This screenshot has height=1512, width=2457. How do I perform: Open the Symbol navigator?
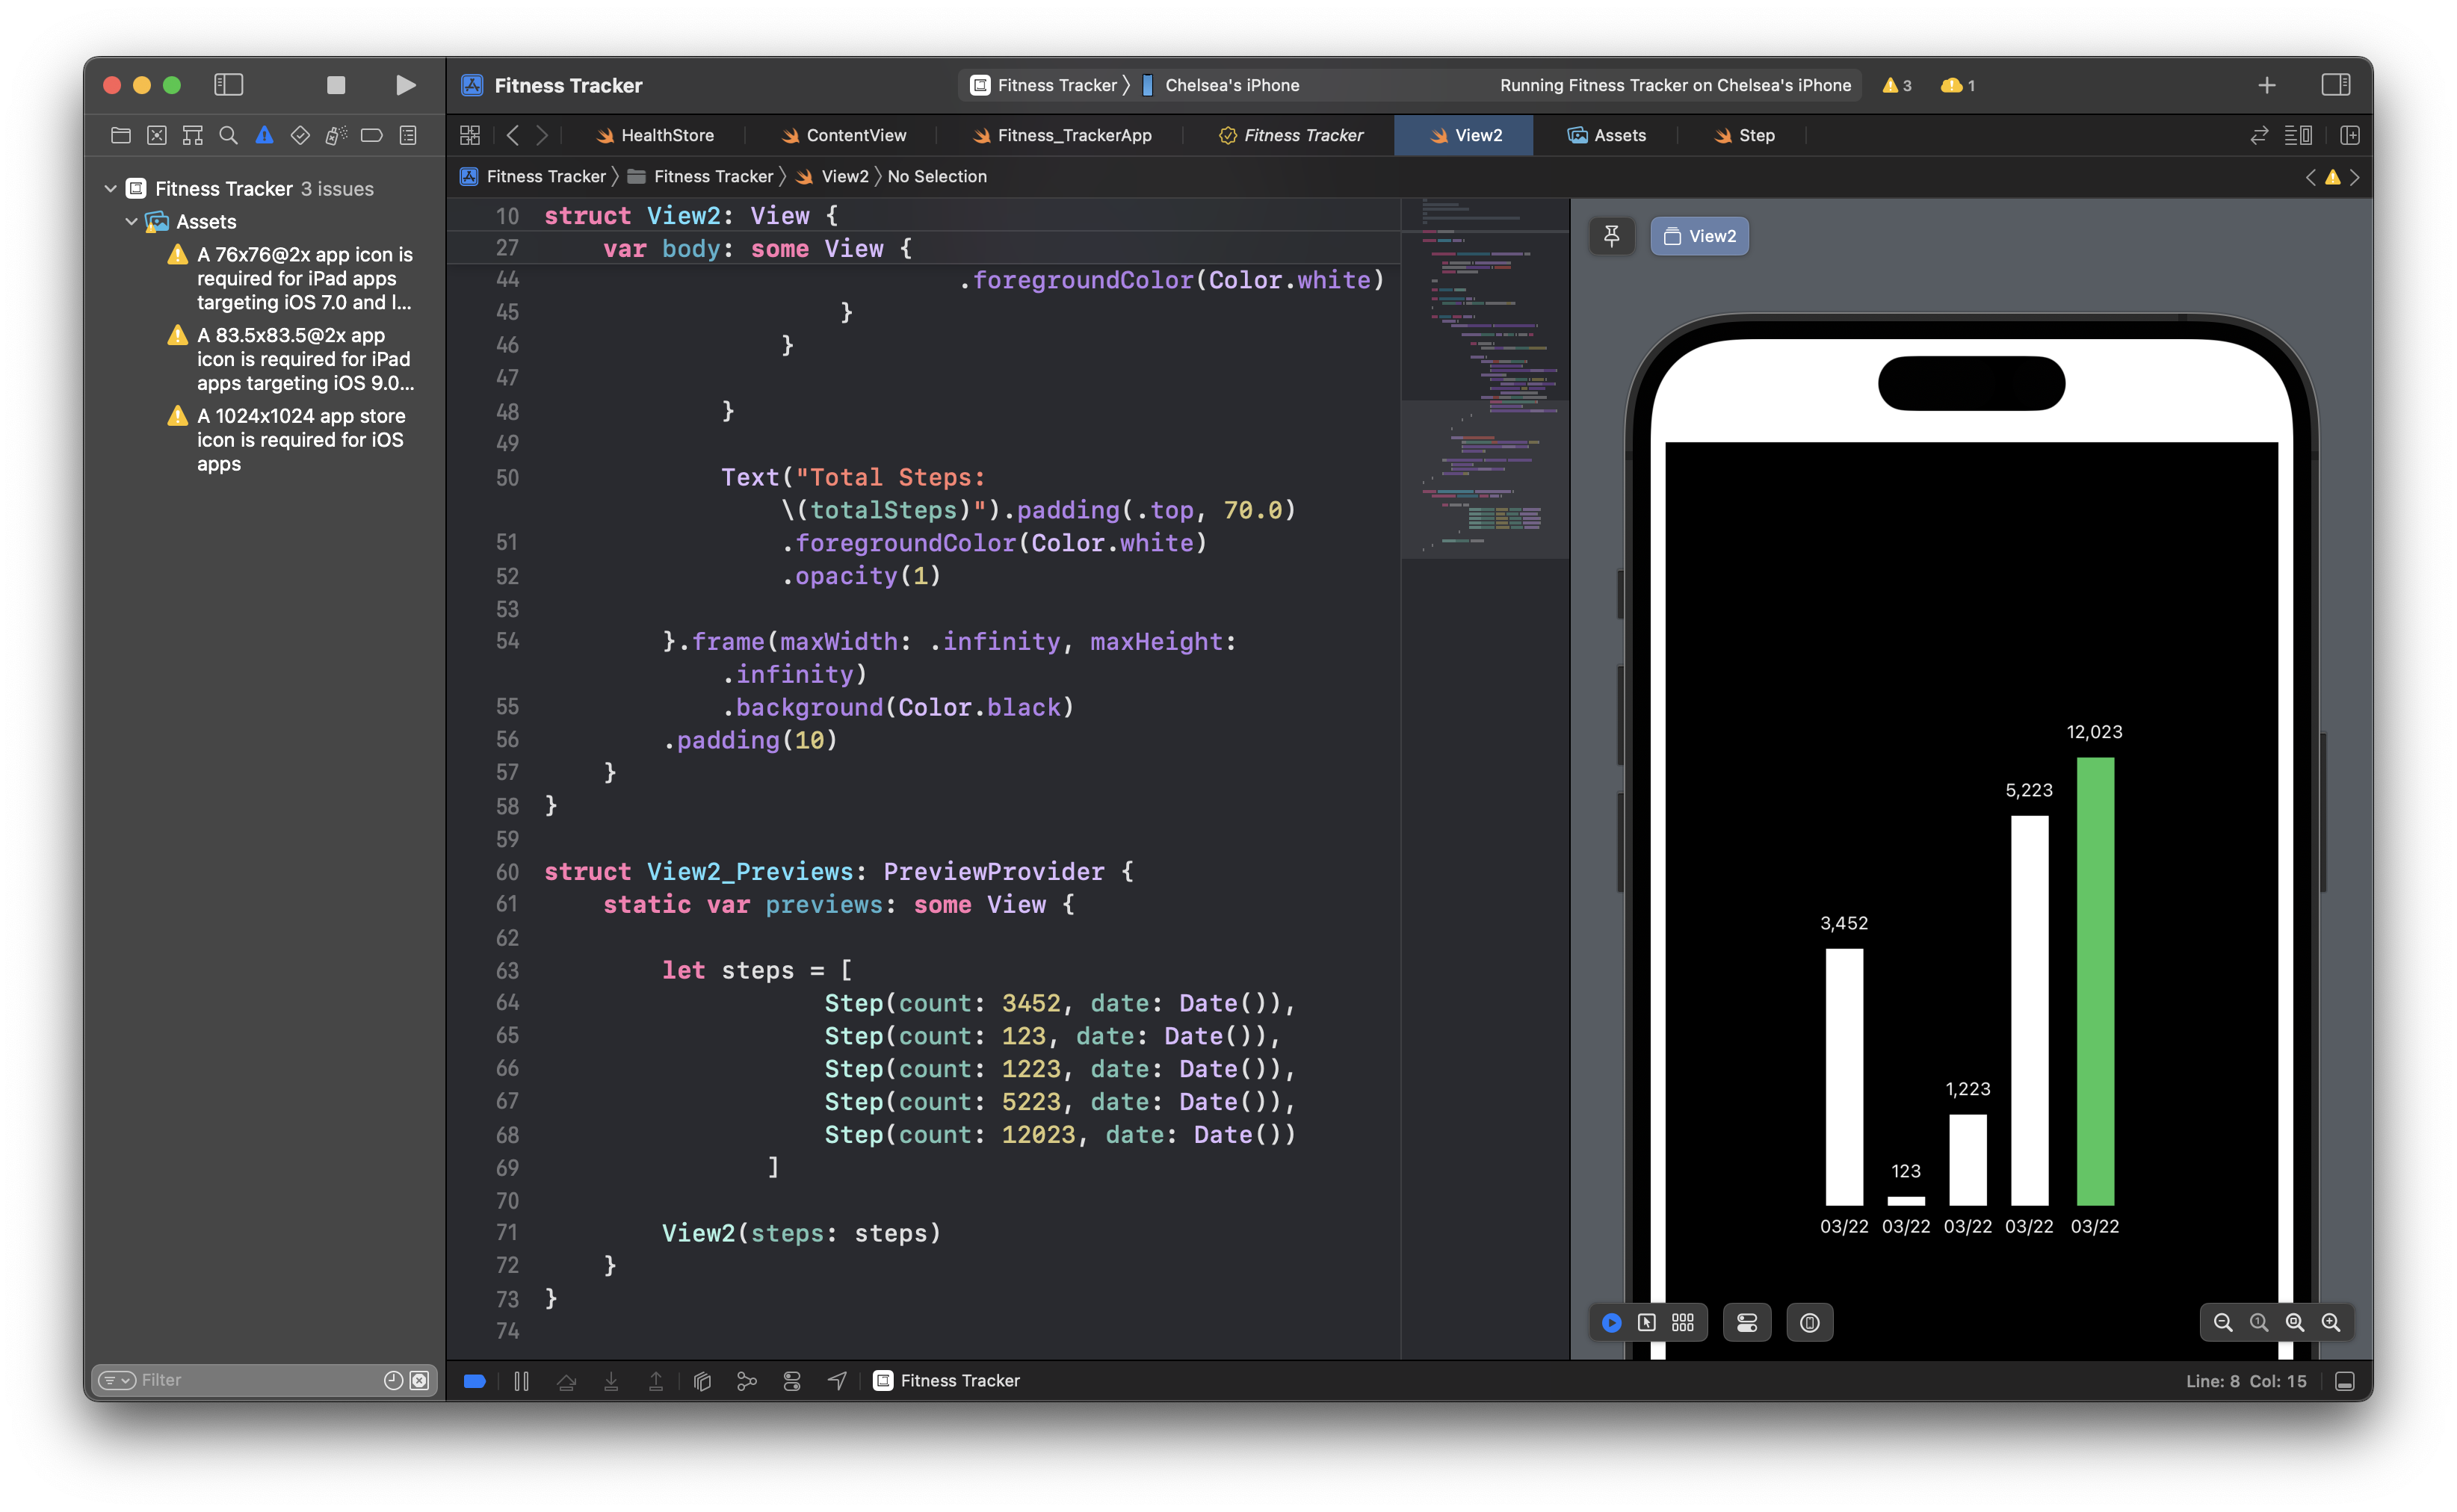pyautogui.click(x=193, y=135)
